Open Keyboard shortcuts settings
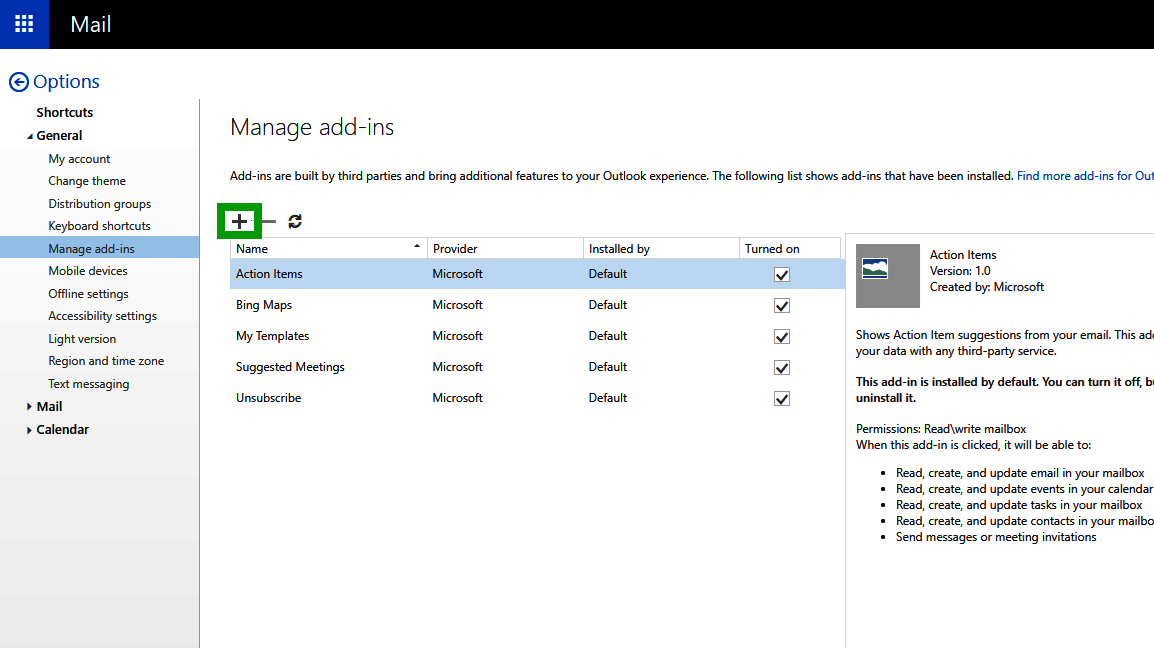 [99, 225]
